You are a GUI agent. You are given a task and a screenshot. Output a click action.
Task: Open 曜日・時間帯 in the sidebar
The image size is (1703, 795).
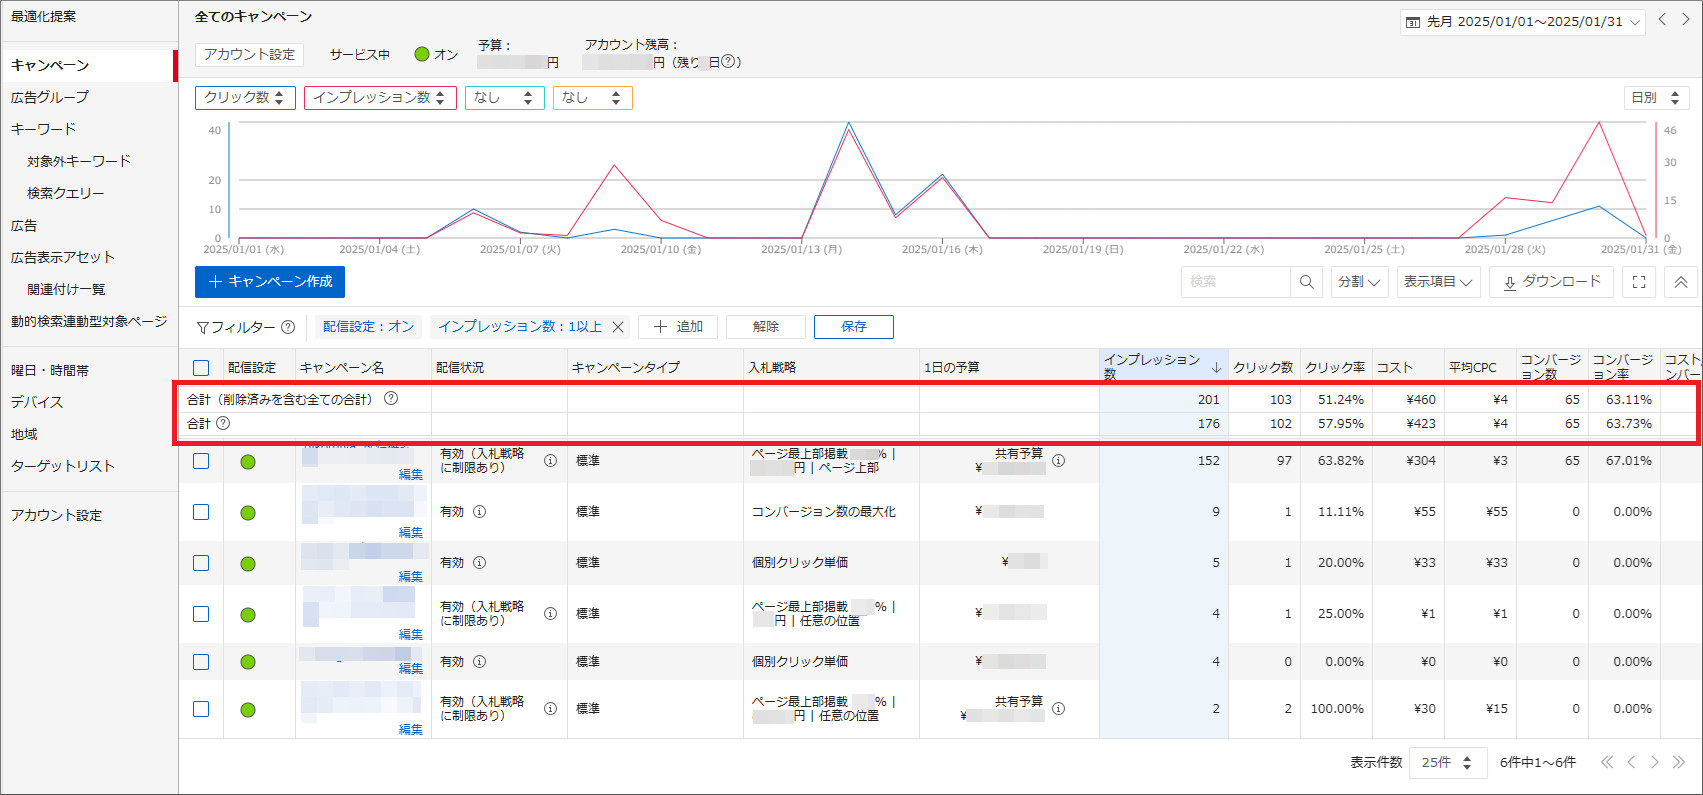click(x=50, y=370)
